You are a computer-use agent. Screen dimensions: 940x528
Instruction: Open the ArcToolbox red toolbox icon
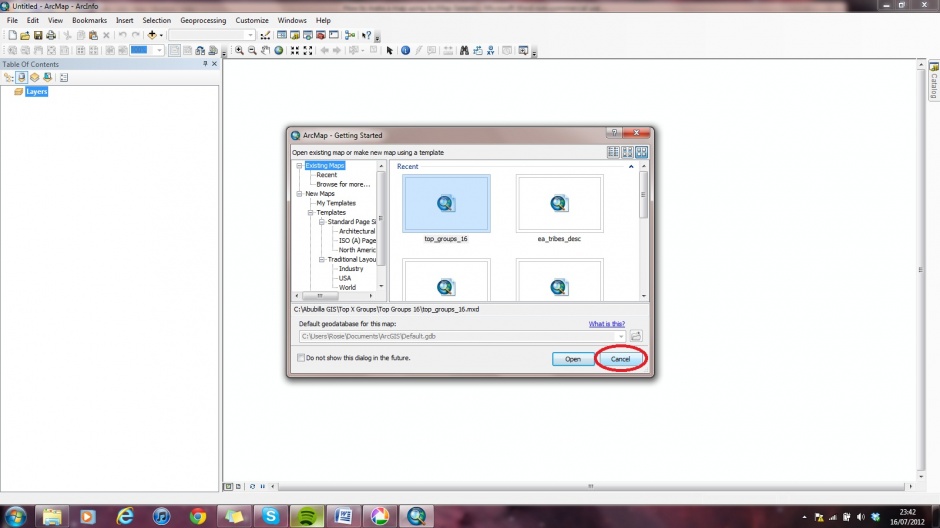point(321,35)
